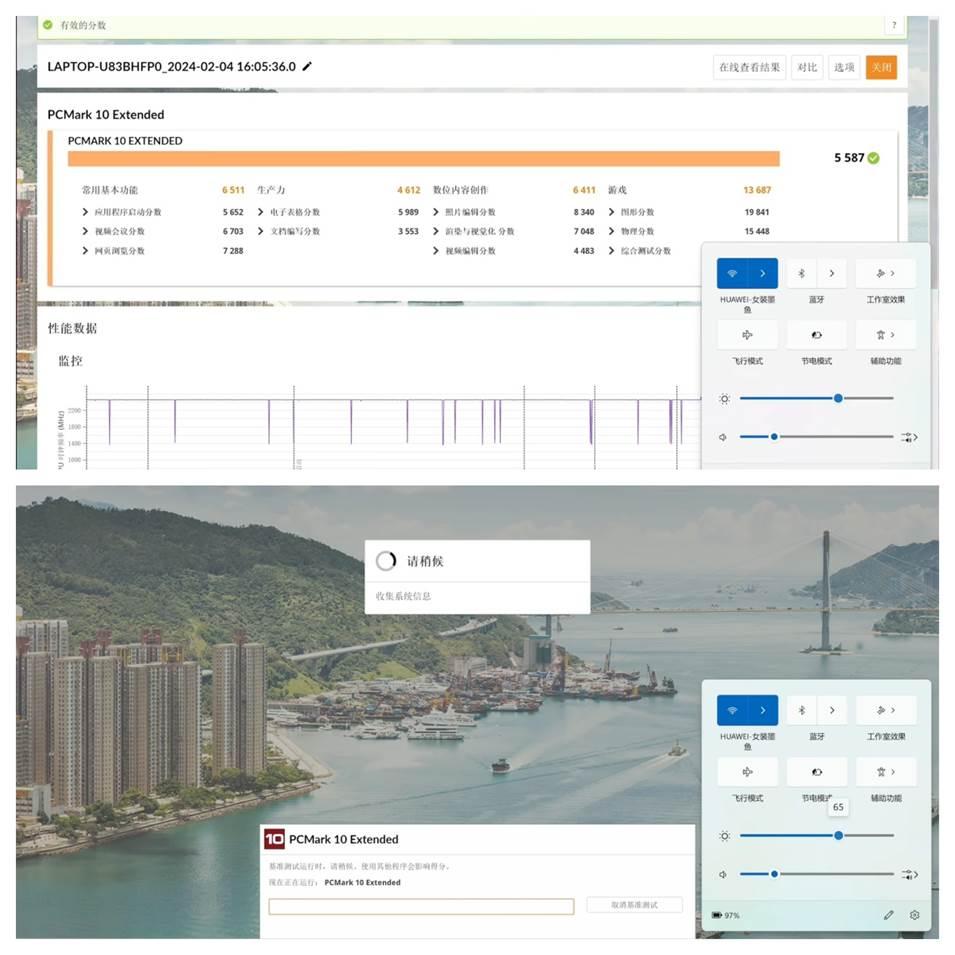Toggle 节电模式 battery saver in the lower quick settings panel
Image resolution: width=955 pixels, height=955 pixels.
(x=816, y=772)
